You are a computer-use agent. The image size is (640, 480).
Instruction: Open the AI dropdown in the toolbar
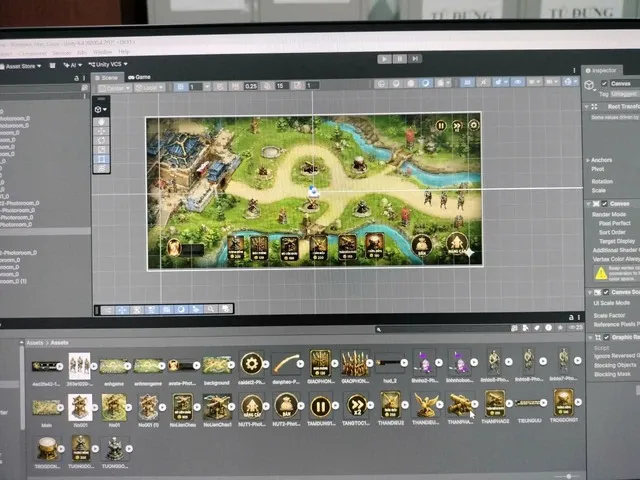click(x=72, y=65)
